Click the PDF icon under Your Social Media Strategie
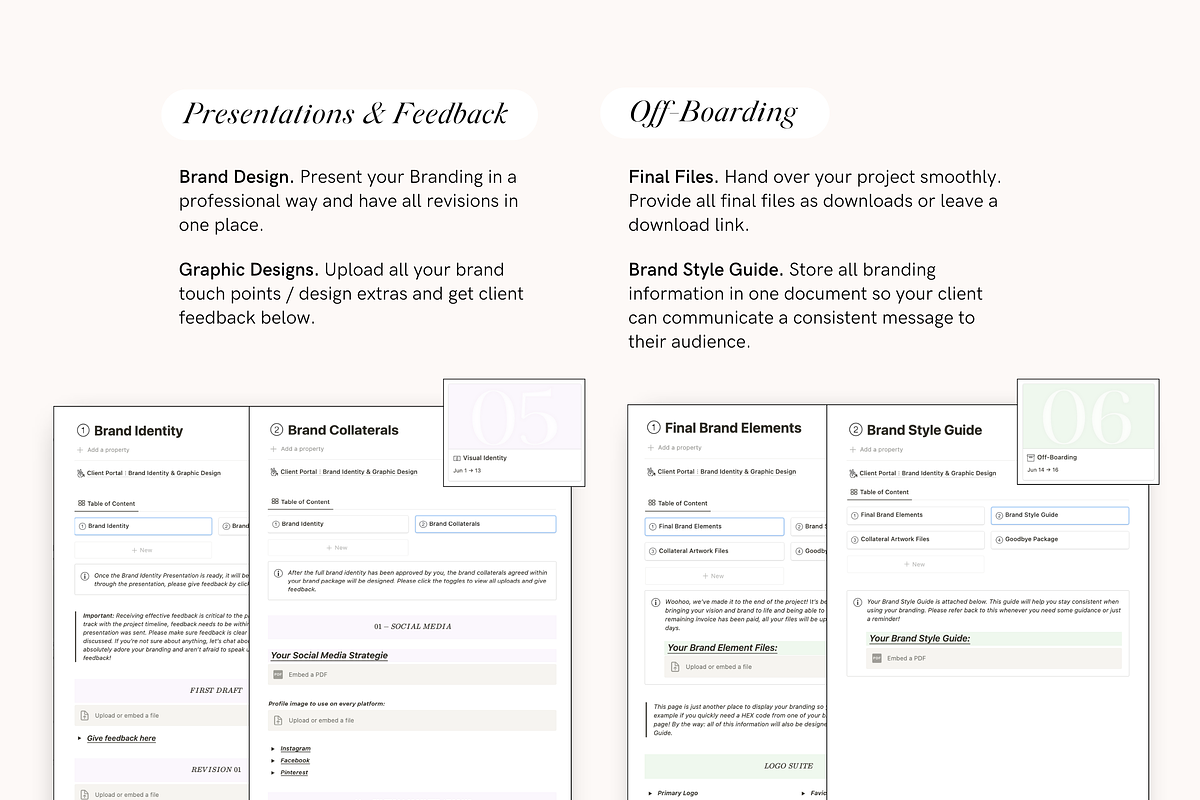 tap(279, 675)
